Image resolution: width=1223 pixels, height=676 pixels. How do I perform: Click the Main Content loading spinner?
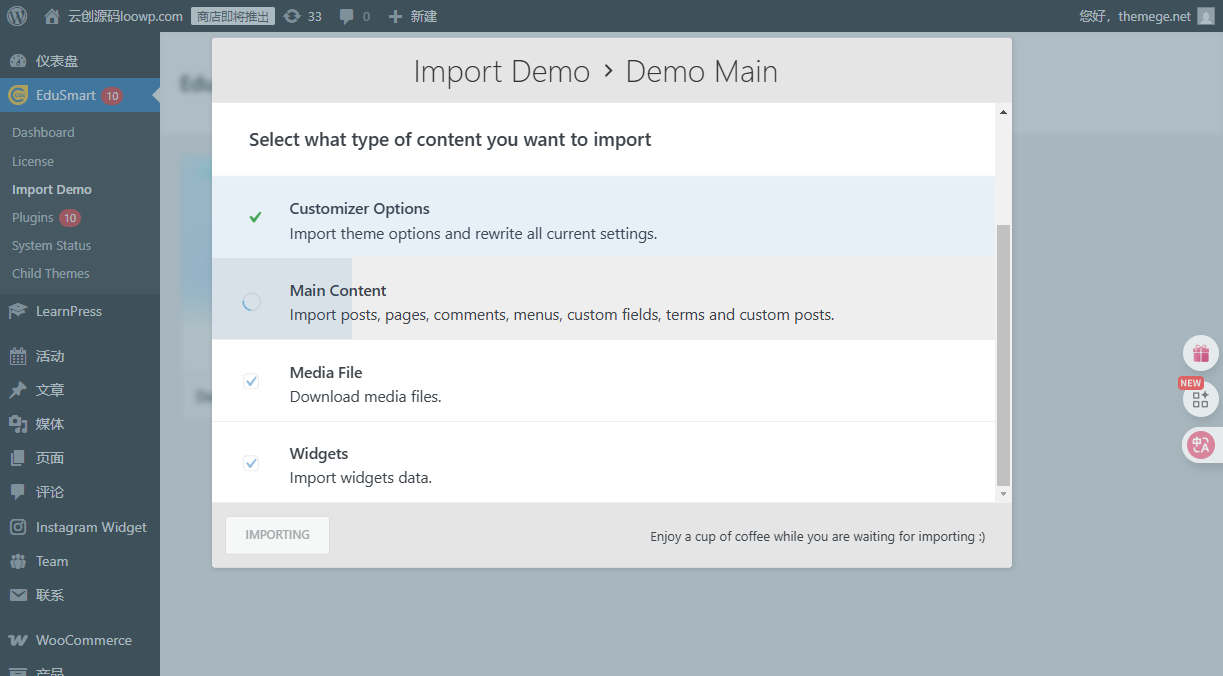251,301
